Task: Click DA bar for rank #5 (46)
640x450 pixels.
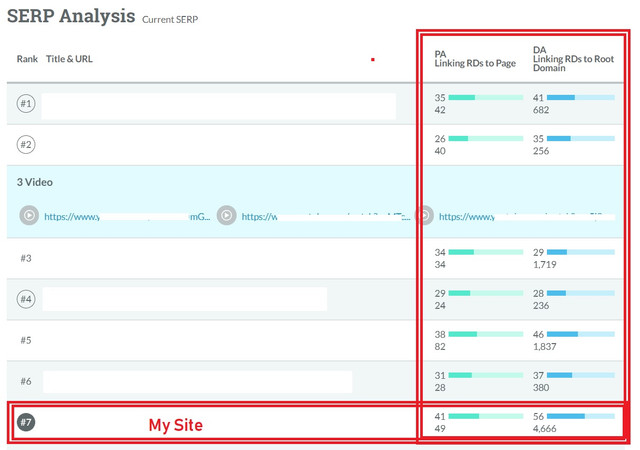Action: coord(581,334)
